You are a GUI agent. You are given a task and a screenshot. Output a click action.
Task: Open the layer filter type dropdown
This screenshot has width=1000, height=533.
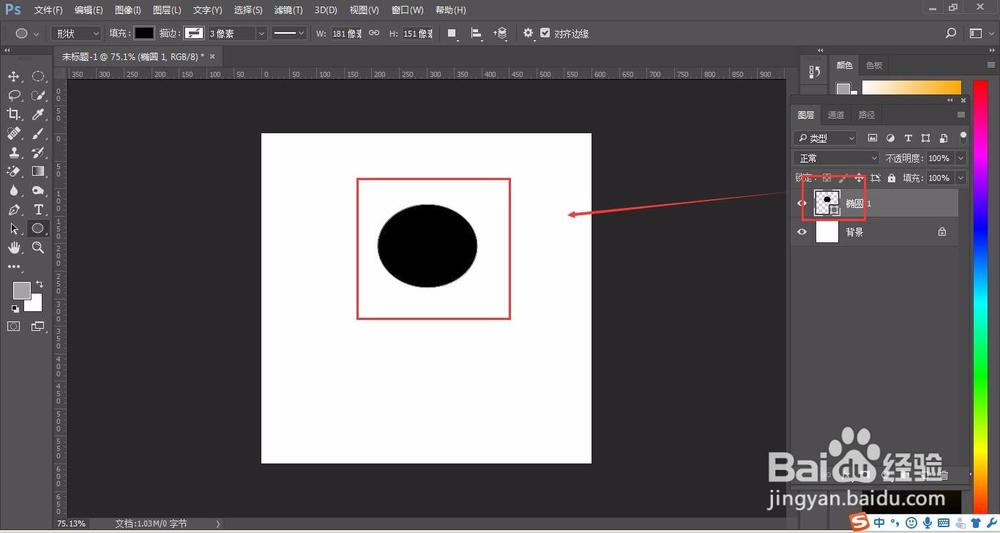coord(825,138)
